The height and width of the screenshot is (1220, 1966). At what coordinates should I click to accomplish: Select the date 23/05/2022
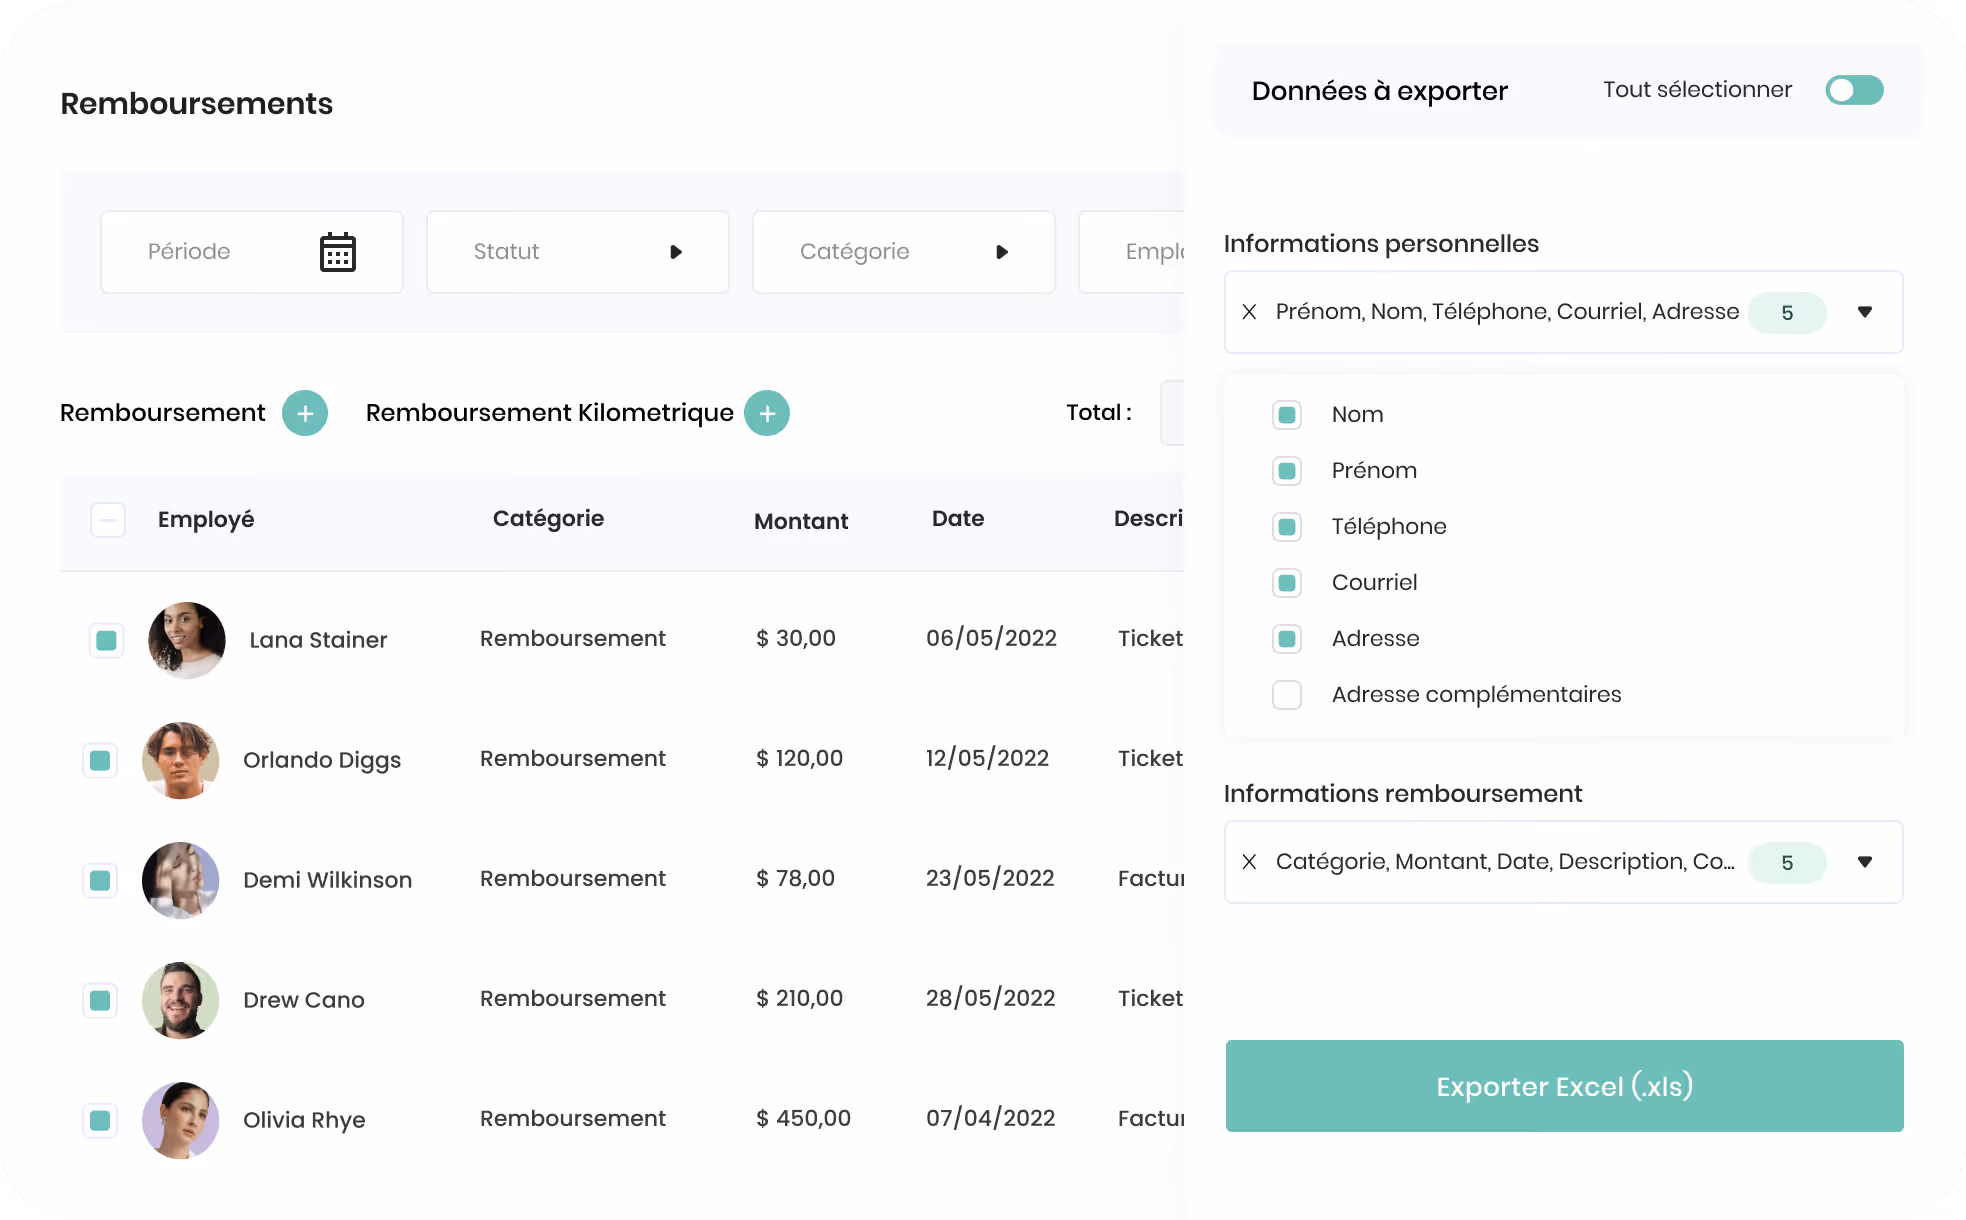[990, 878]
